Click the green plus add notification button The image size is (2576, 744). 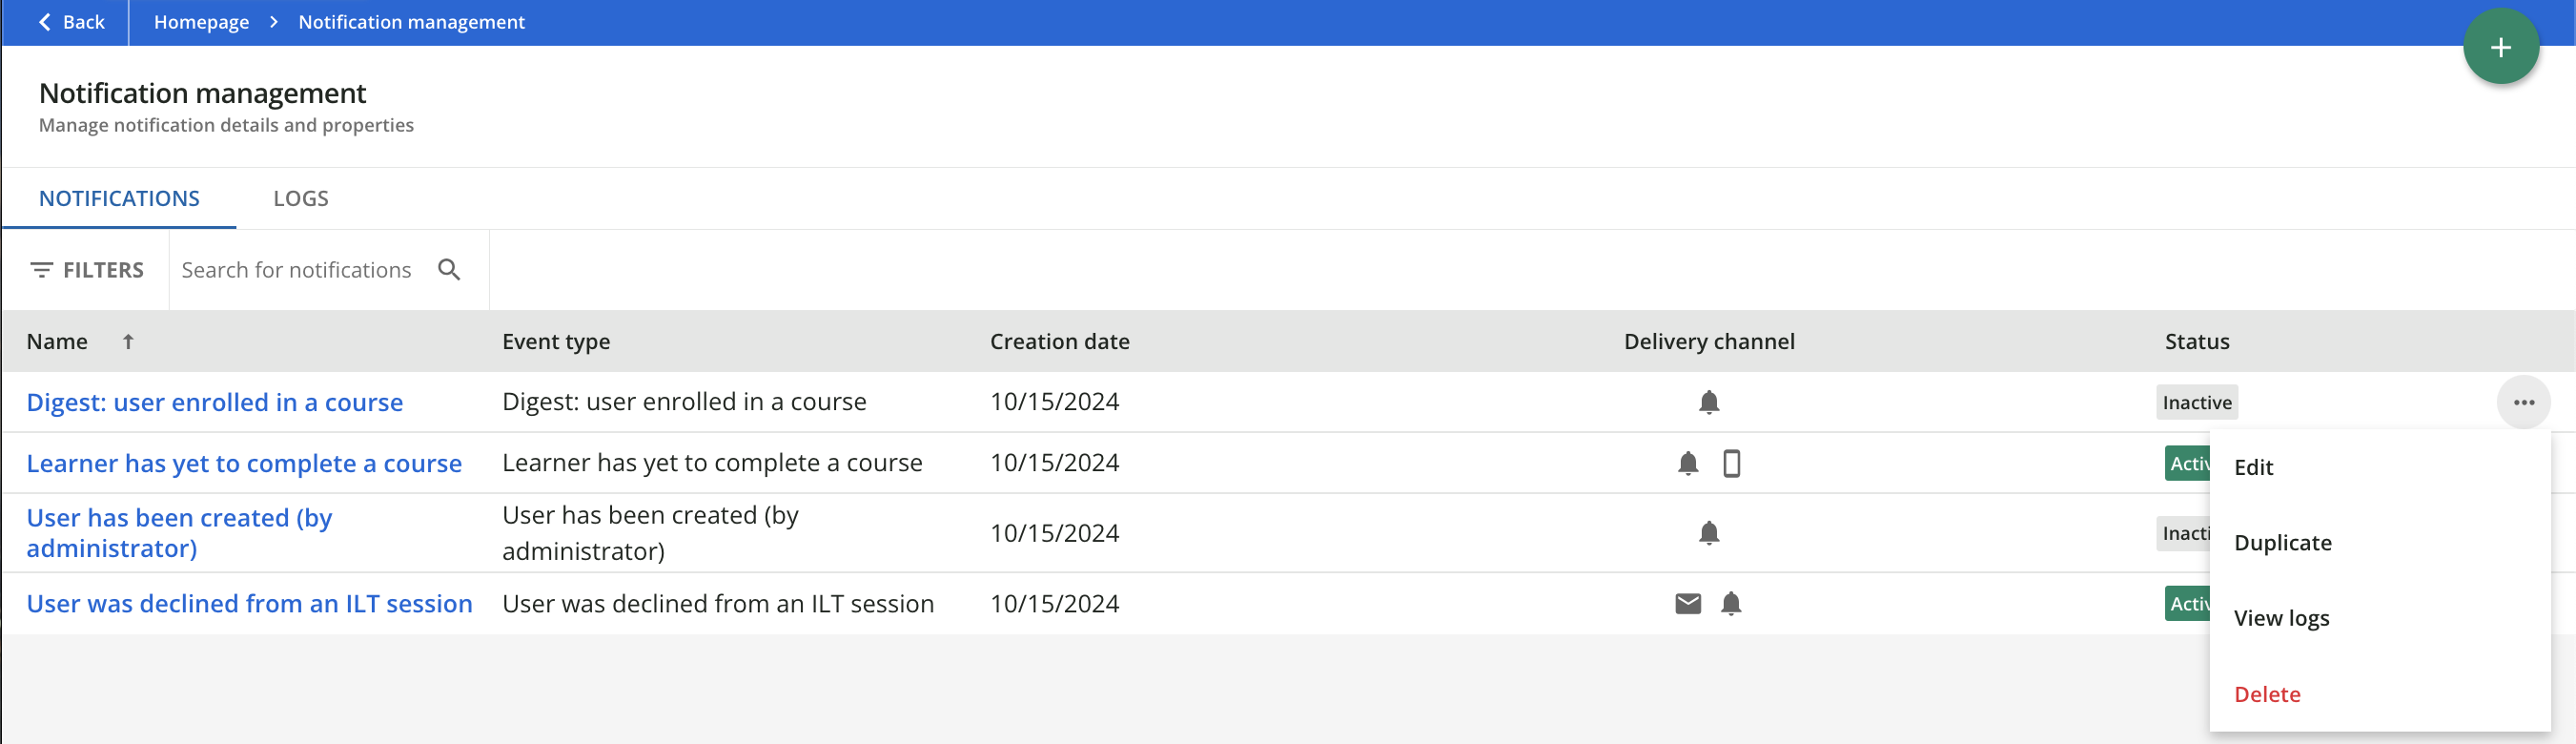pos(2500,47)
